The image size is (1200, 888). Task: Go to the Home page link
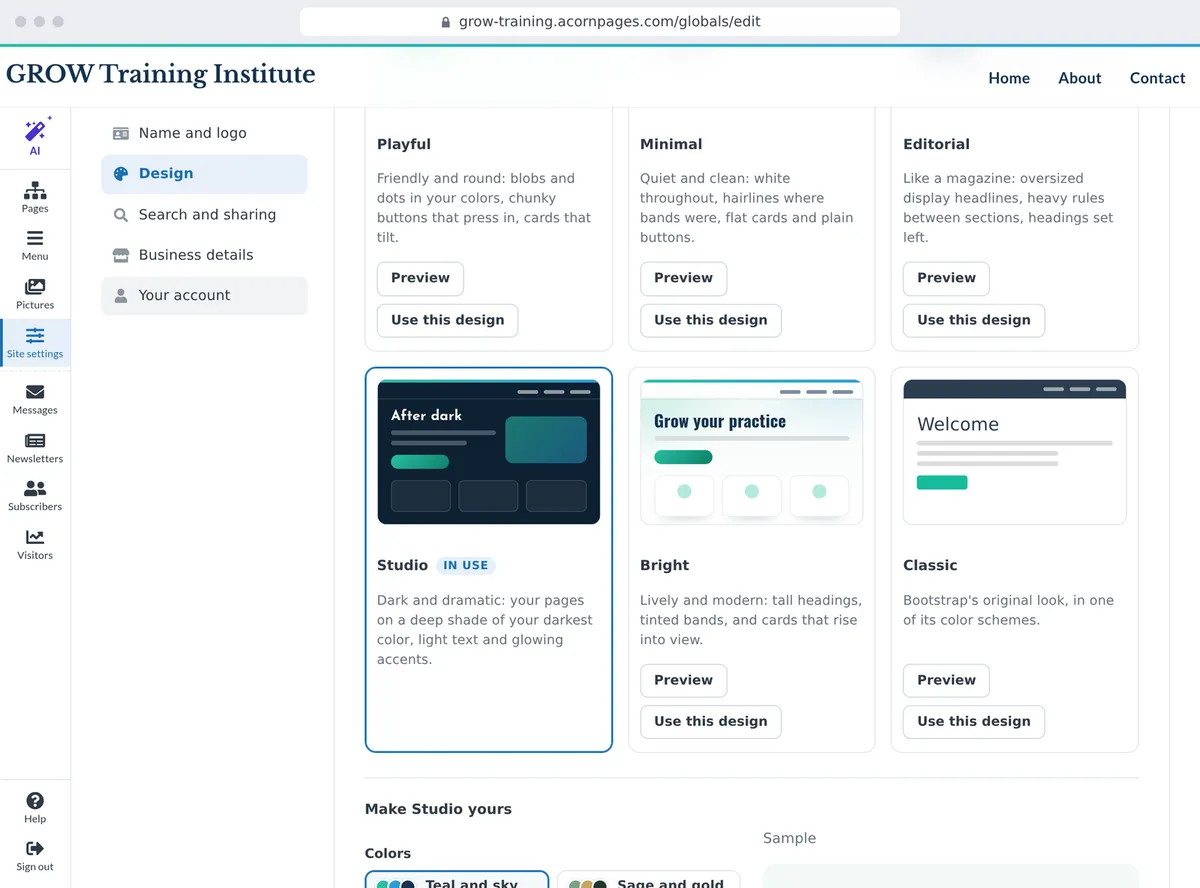(x=1009, y=78)
